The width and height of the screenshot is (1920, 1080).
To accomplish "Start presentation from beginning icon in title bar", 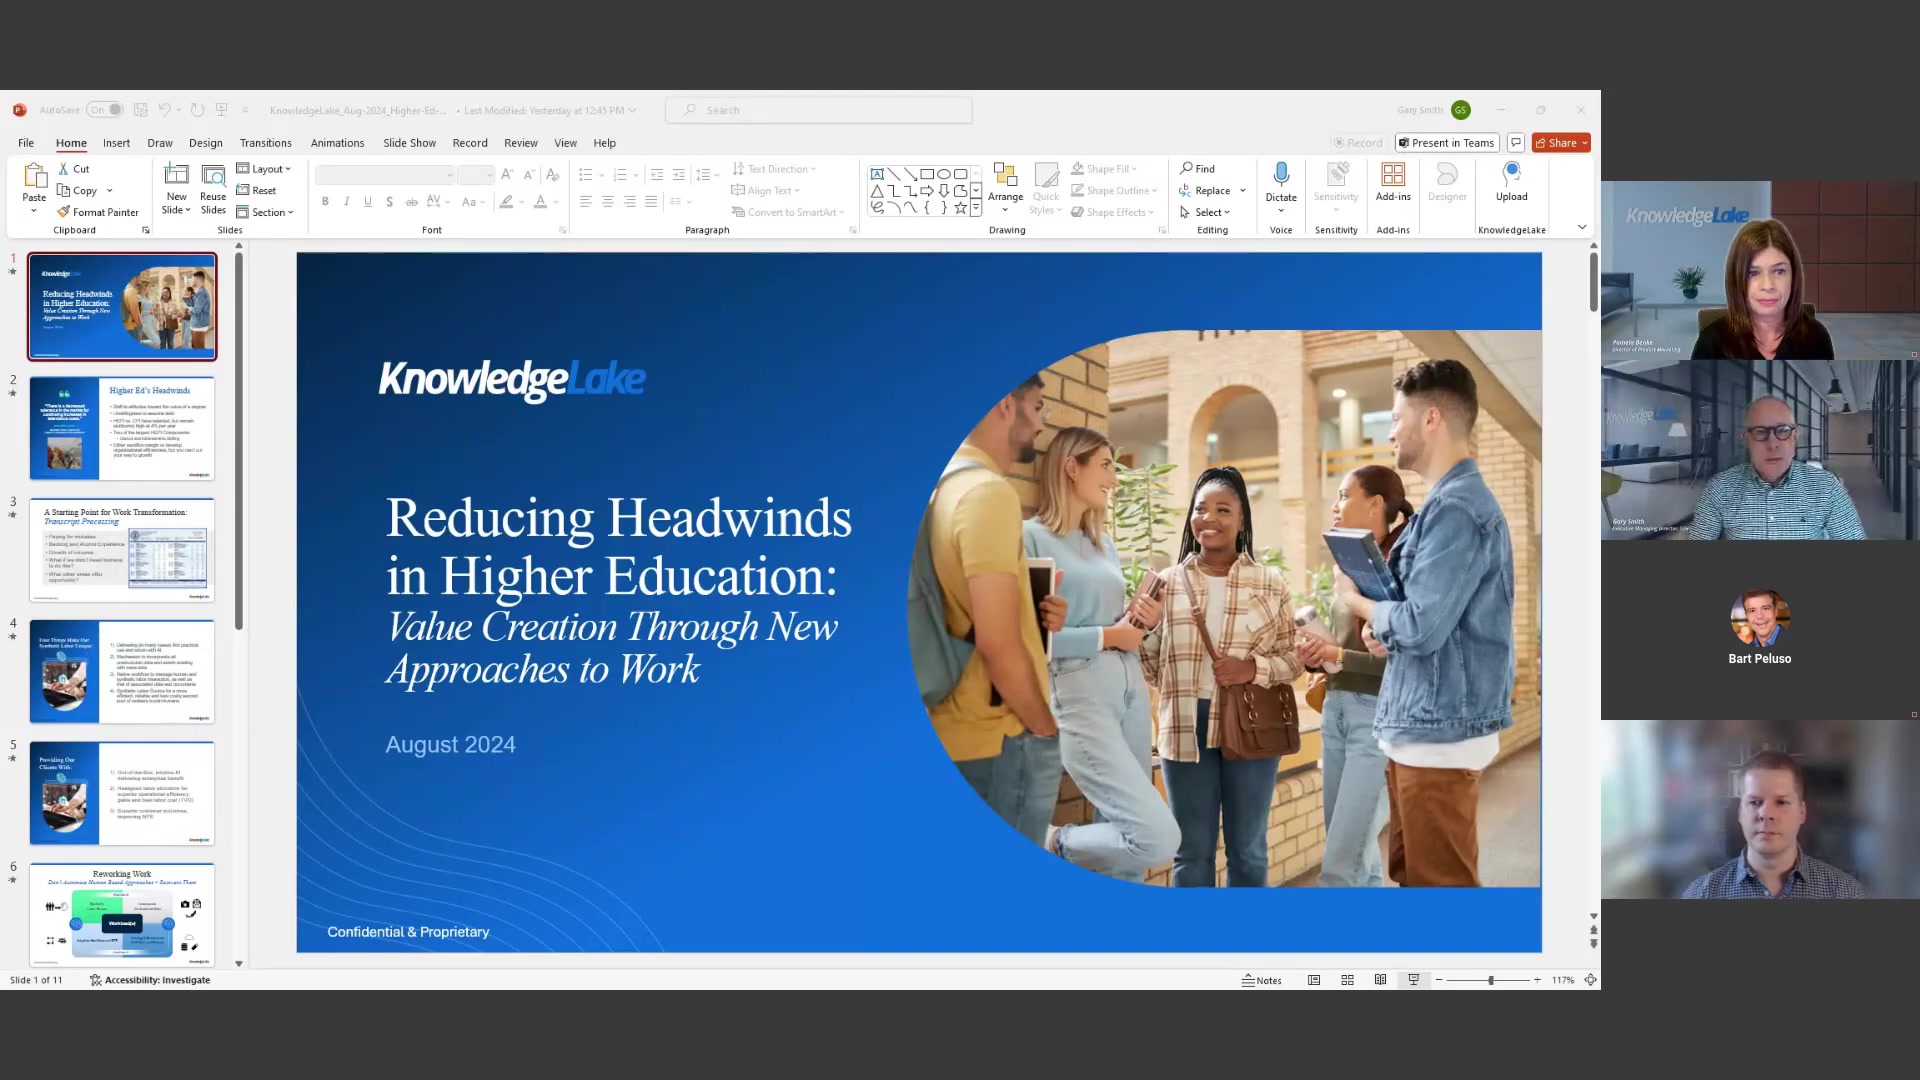I will click(221, 110).
